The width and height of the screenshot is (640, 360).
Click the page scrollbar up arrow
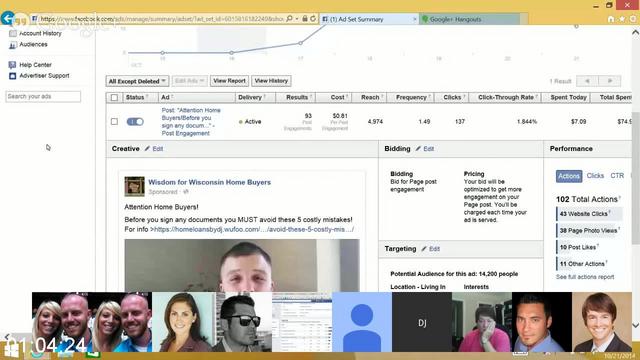point(636,32)
